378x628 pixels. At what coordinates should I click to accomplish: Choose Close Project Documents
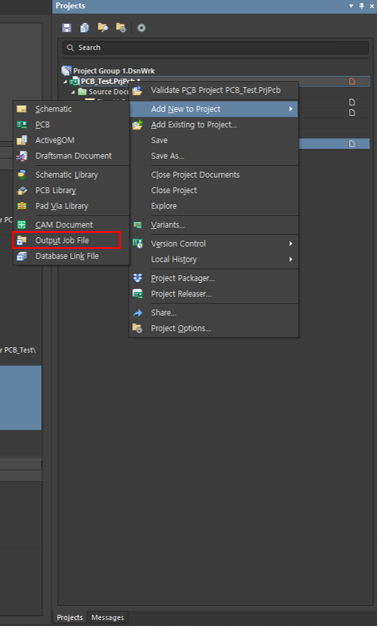pyautogui.click(x=195, y=175)
